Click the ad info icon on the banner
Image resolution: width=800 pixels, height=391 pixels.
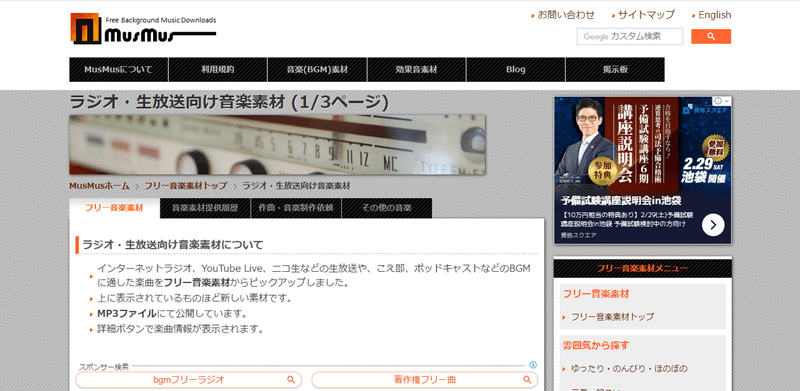717,101
